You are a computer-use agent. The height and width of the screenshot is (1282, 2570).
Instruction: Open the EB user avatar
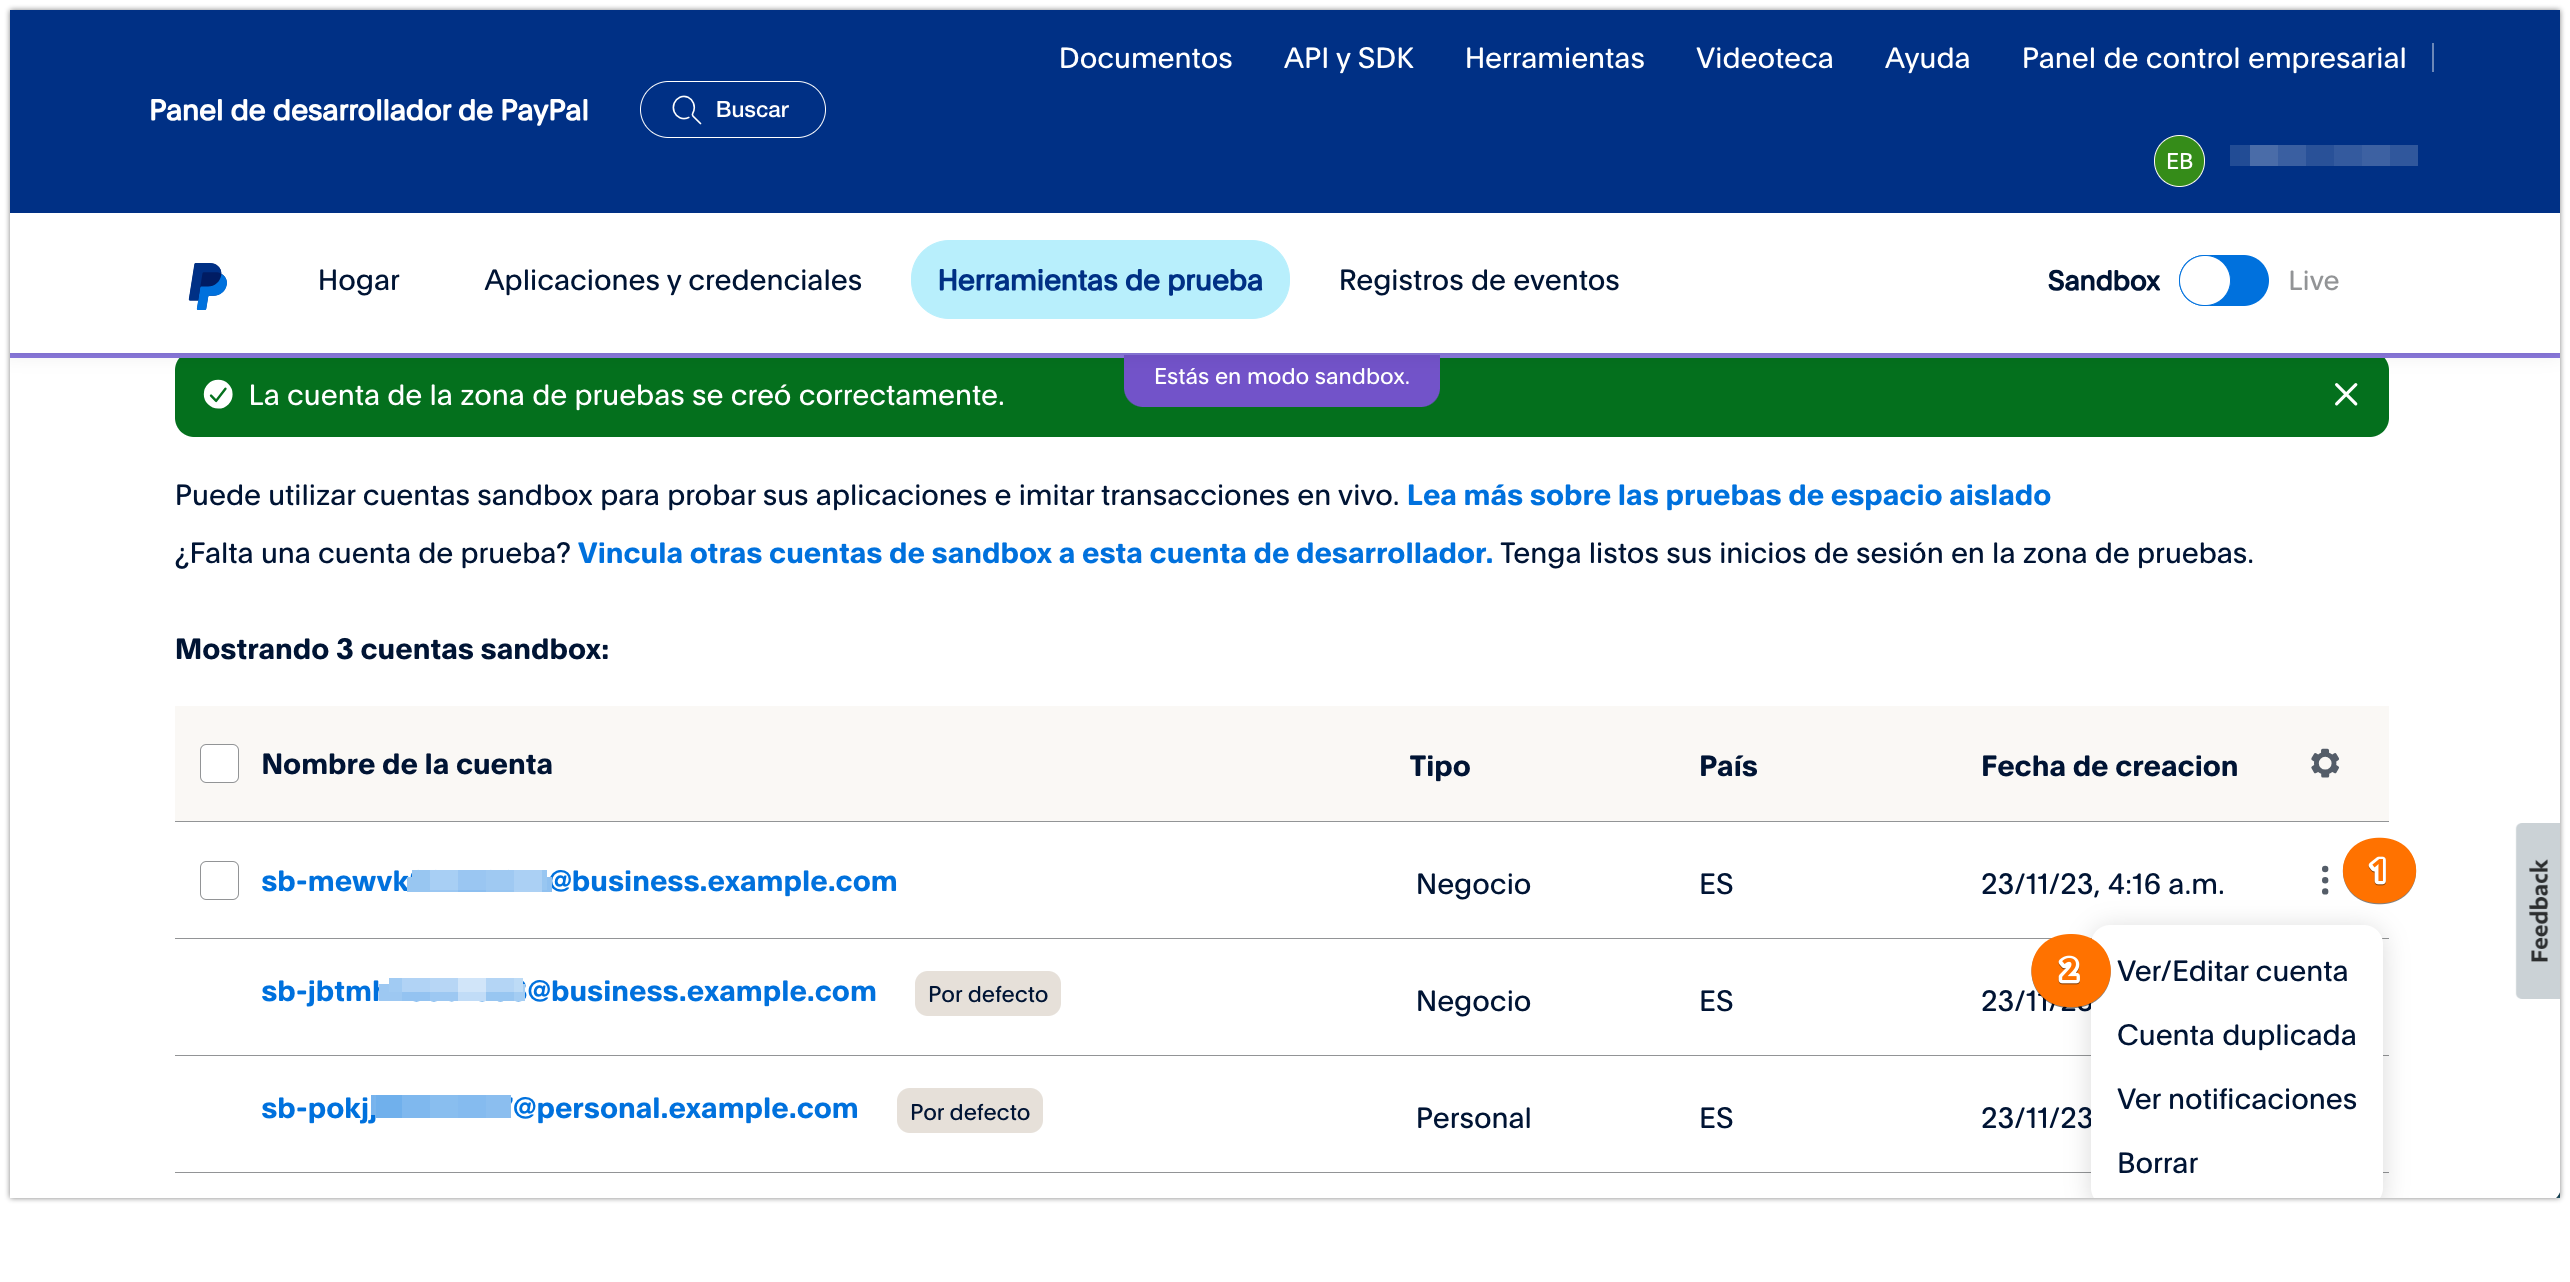click(2179, 161)
